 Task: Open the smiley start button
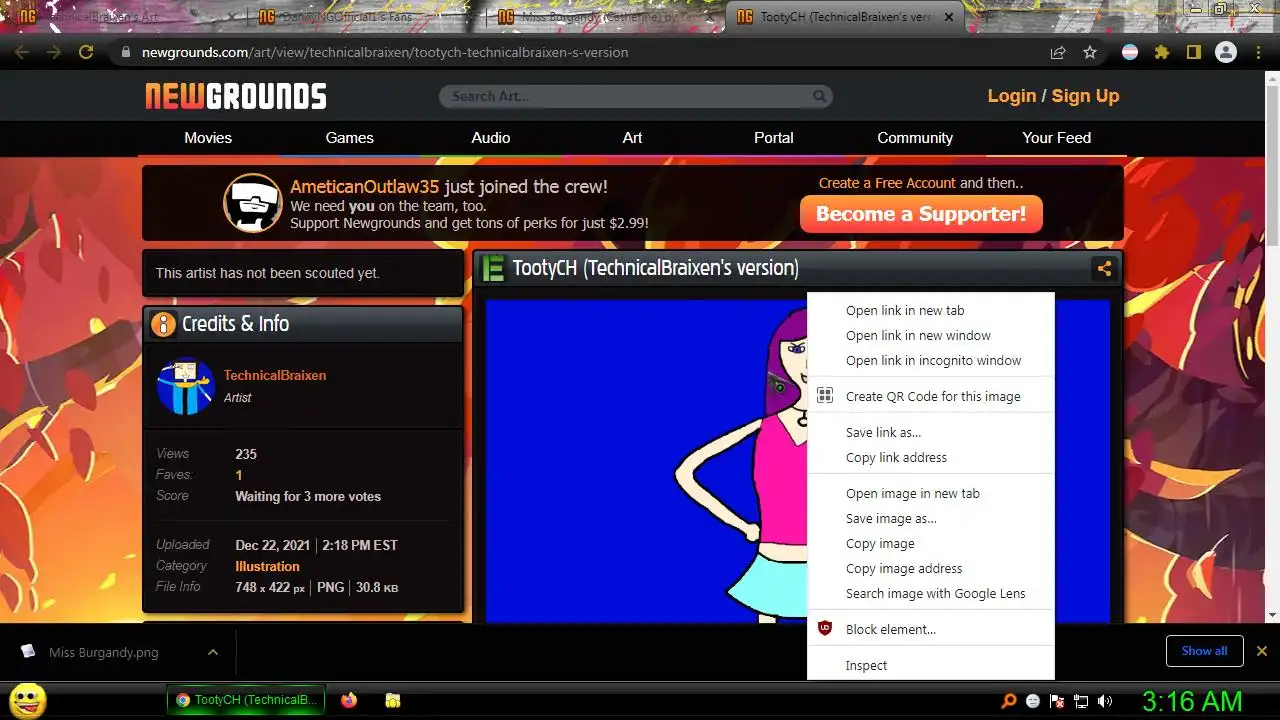pos(28,700)
